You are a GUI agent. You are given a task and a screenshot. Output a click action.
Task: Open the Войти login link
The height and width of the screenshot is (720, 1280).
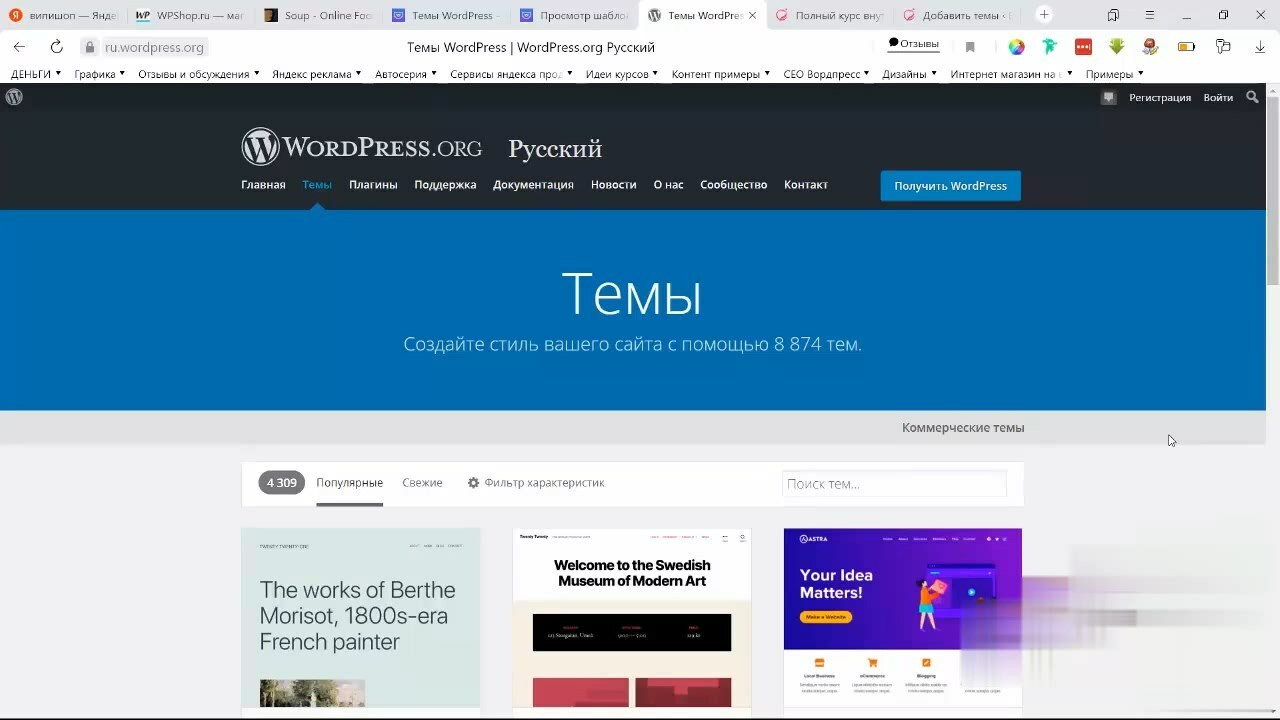tap(1218, 97)
